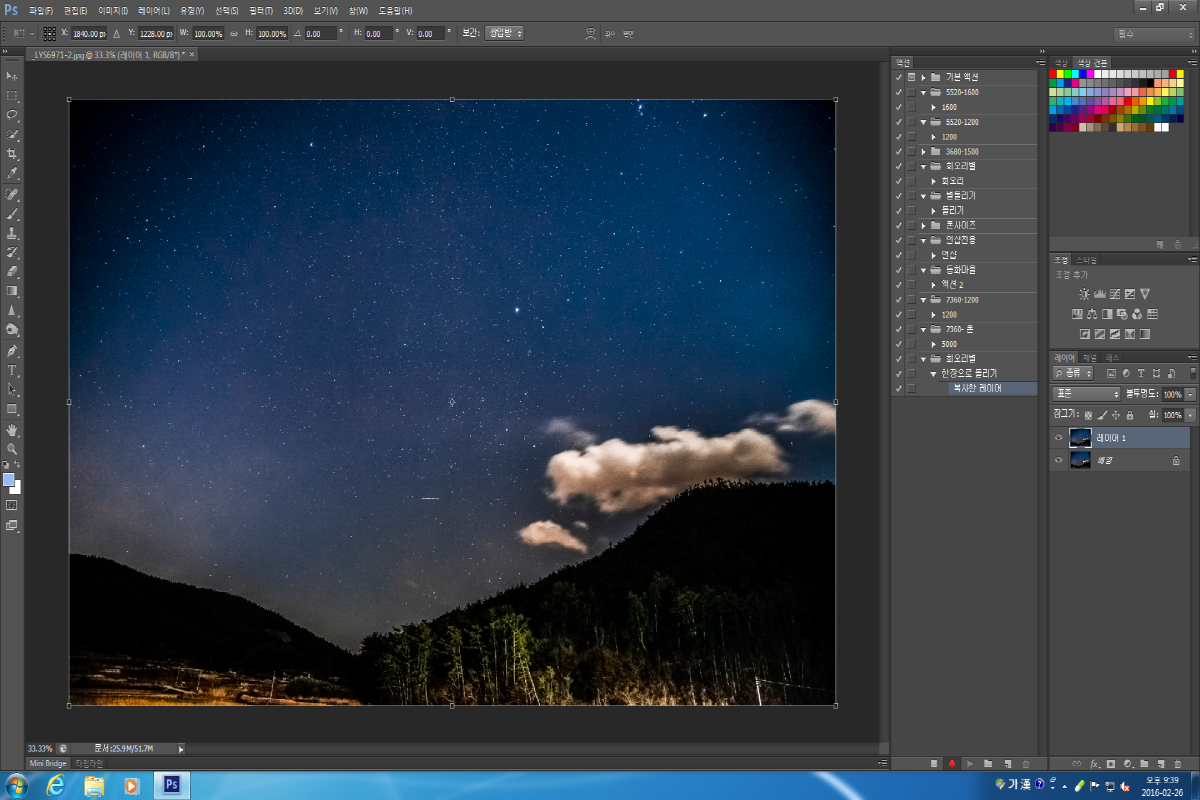Click the X position input field
Image resolution: width=1200 pixels, height=800 pixels.
pos(89,33)
